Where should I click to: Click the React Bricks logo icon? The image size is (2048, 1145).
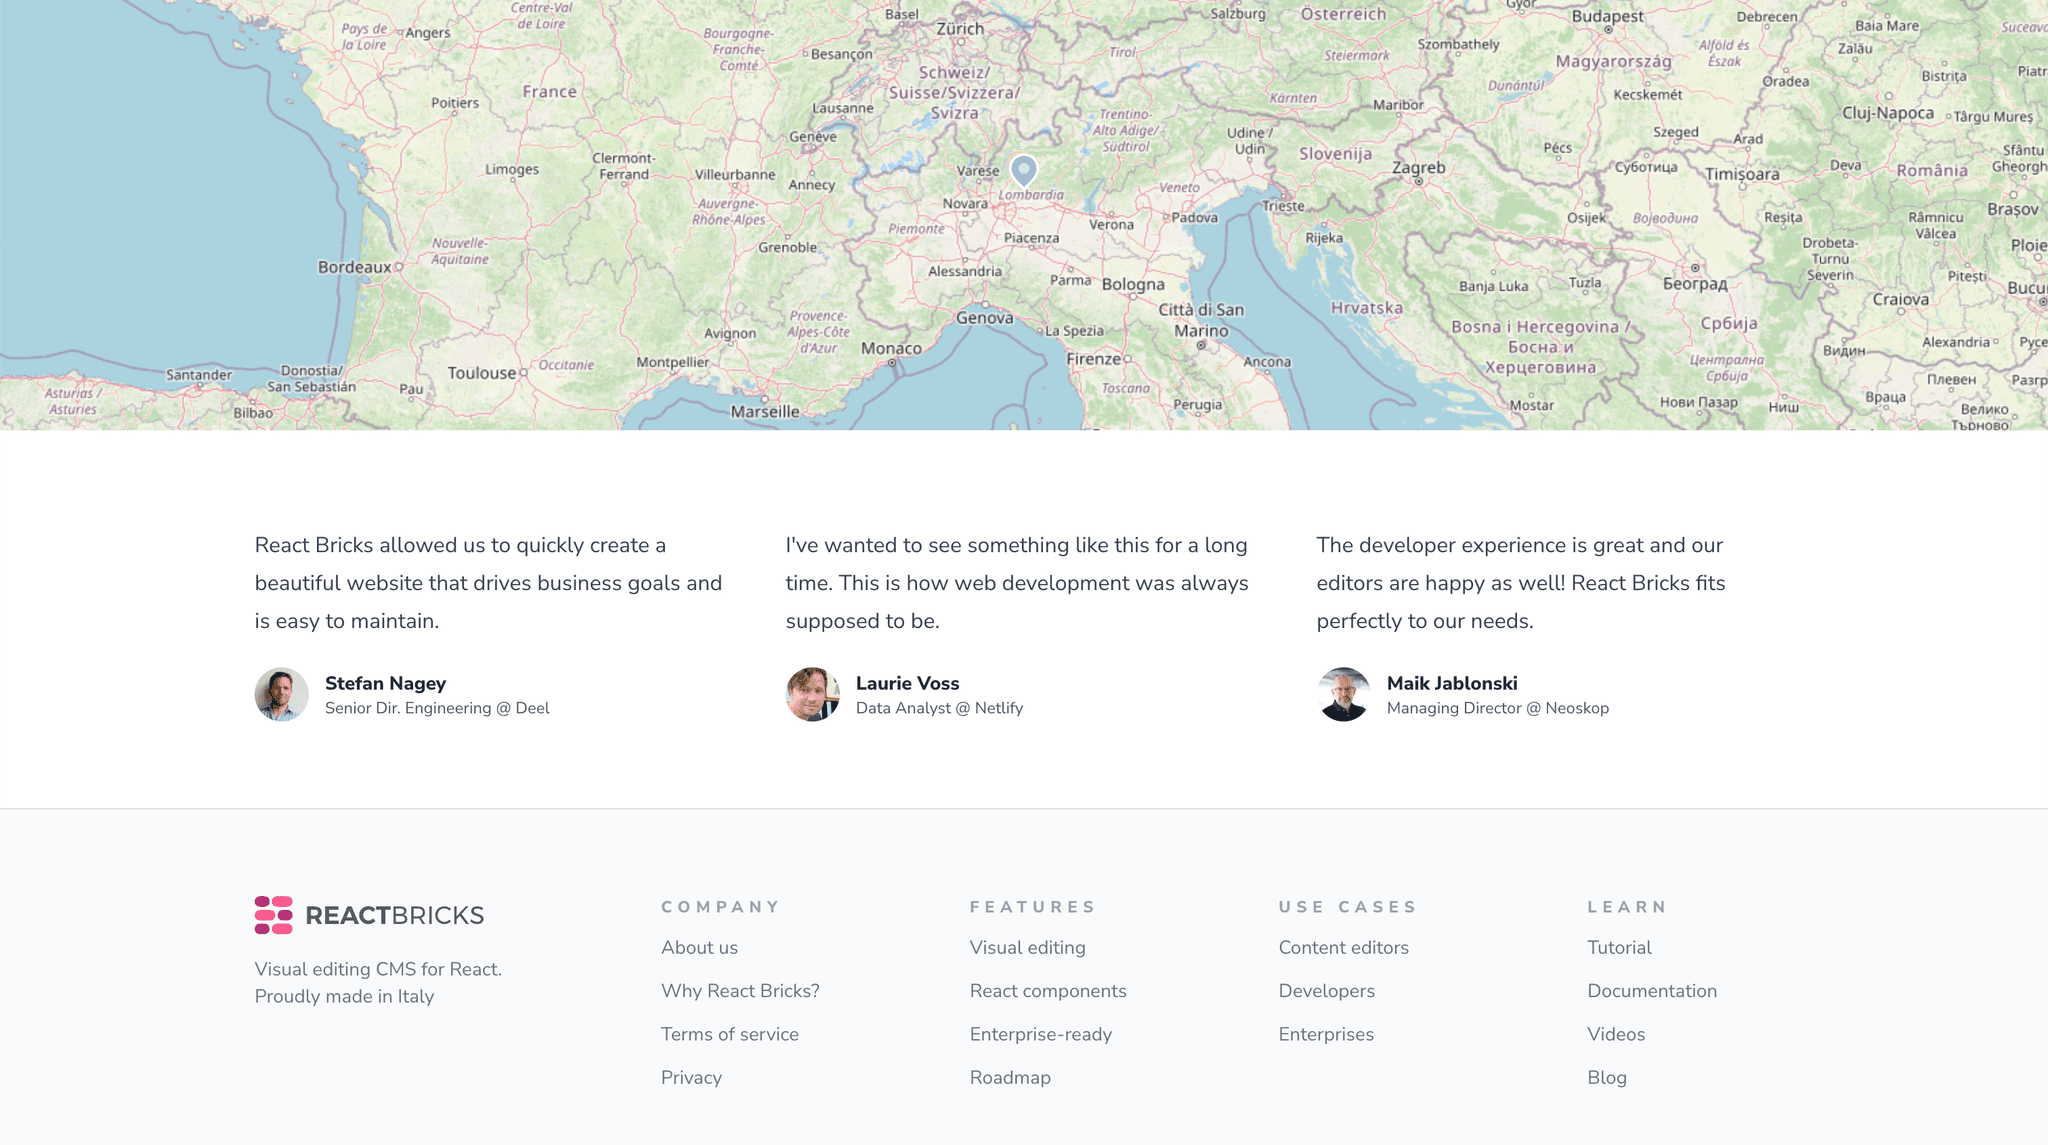[272, 912]
